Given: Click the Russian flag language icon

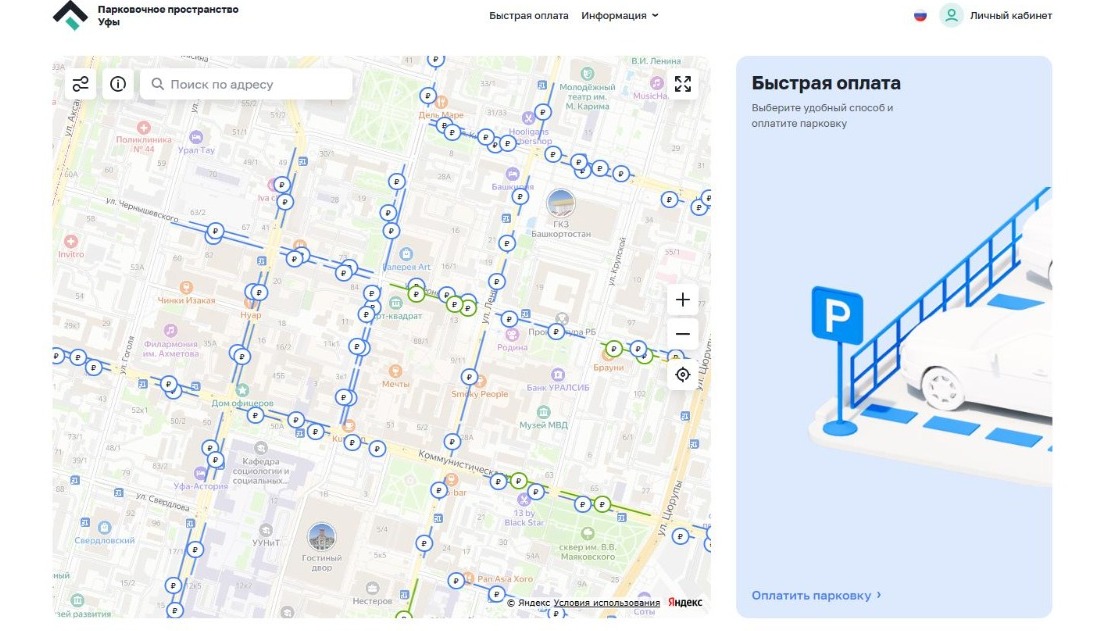Looking at the screenshot, I should click(920, 16).
